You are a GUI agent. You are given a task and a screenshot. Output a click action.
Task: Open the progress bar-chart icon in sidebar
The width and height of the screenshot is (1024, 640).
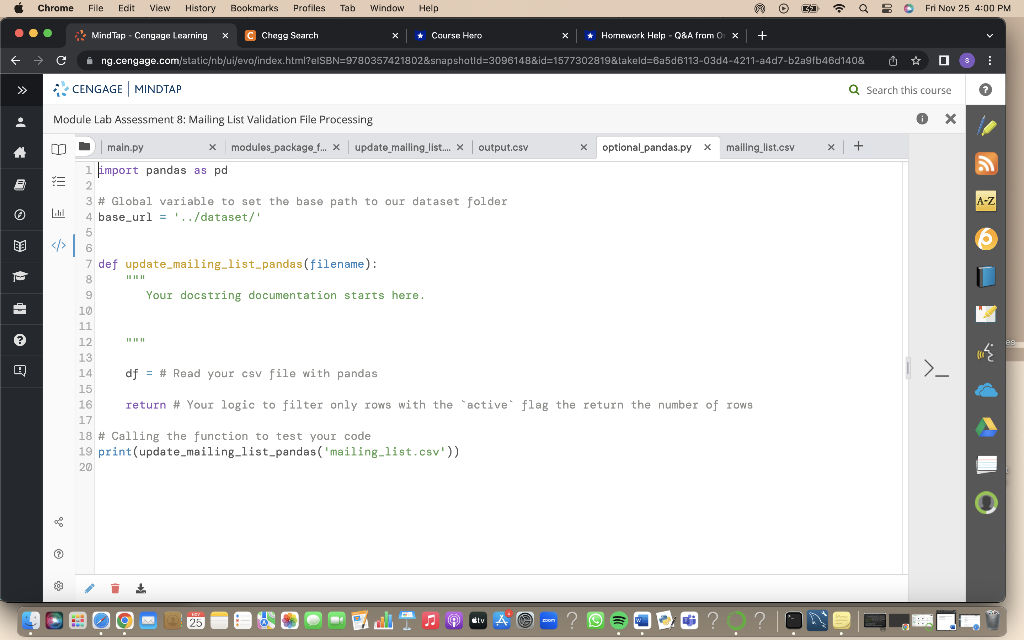coord(59,211)
